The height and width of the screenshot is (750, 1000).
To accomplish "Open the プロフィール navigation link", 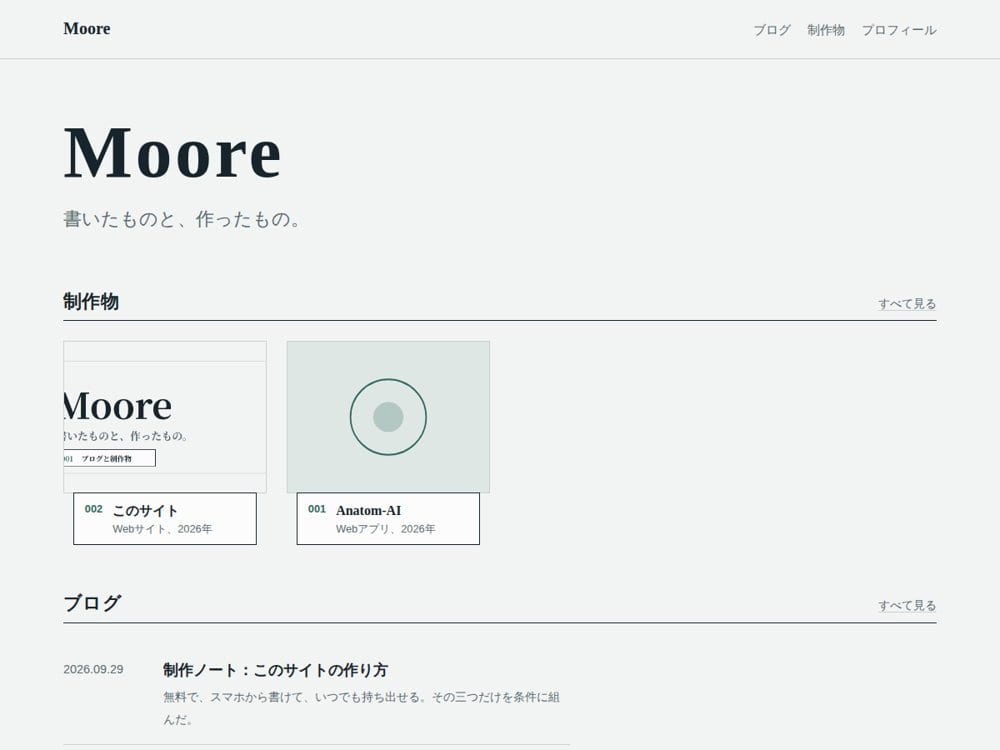I will 899,30.
